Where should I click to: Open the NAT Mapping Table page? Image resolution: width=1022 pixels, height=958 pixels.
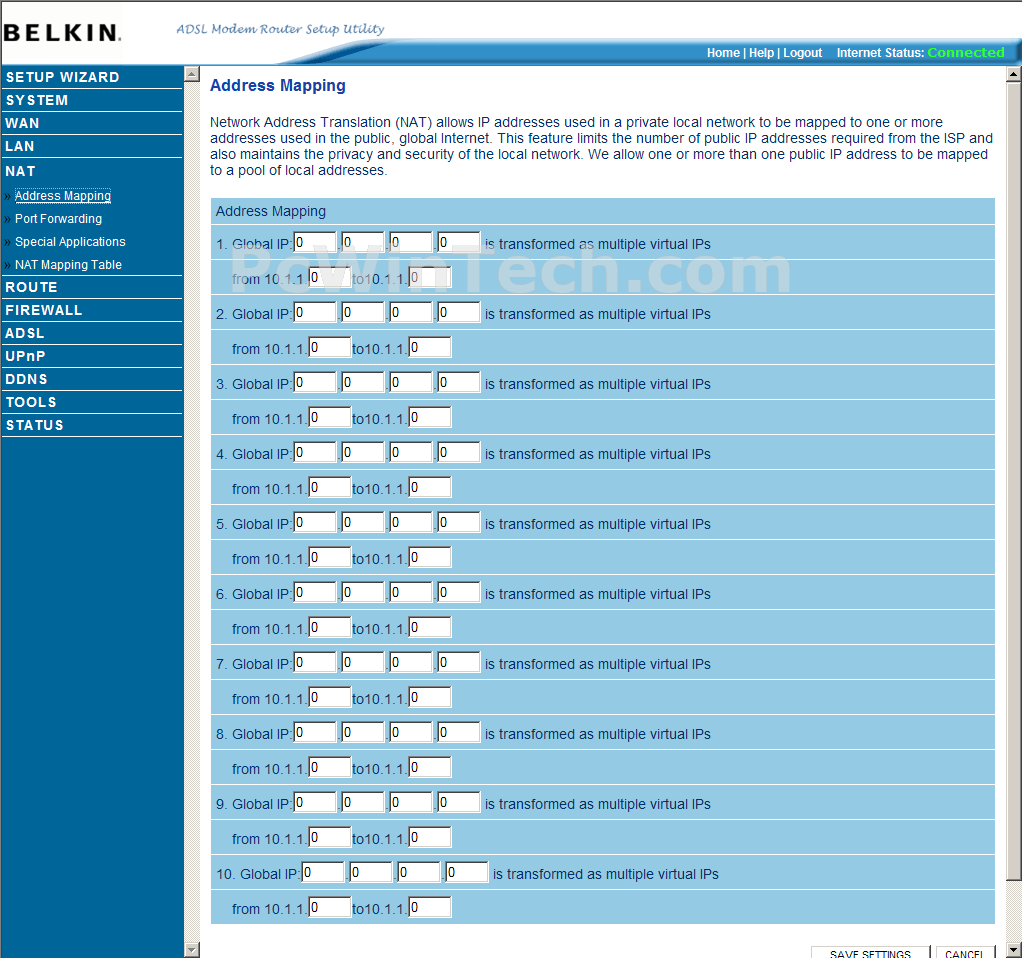pos(68,265)
